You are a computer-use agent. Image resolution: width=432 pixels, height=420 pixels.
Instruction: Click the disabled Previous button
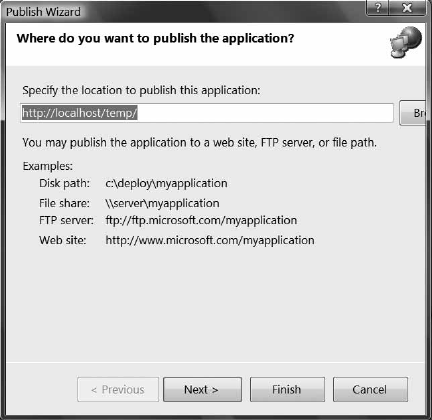pyautogui.click(x=118, y=389)
